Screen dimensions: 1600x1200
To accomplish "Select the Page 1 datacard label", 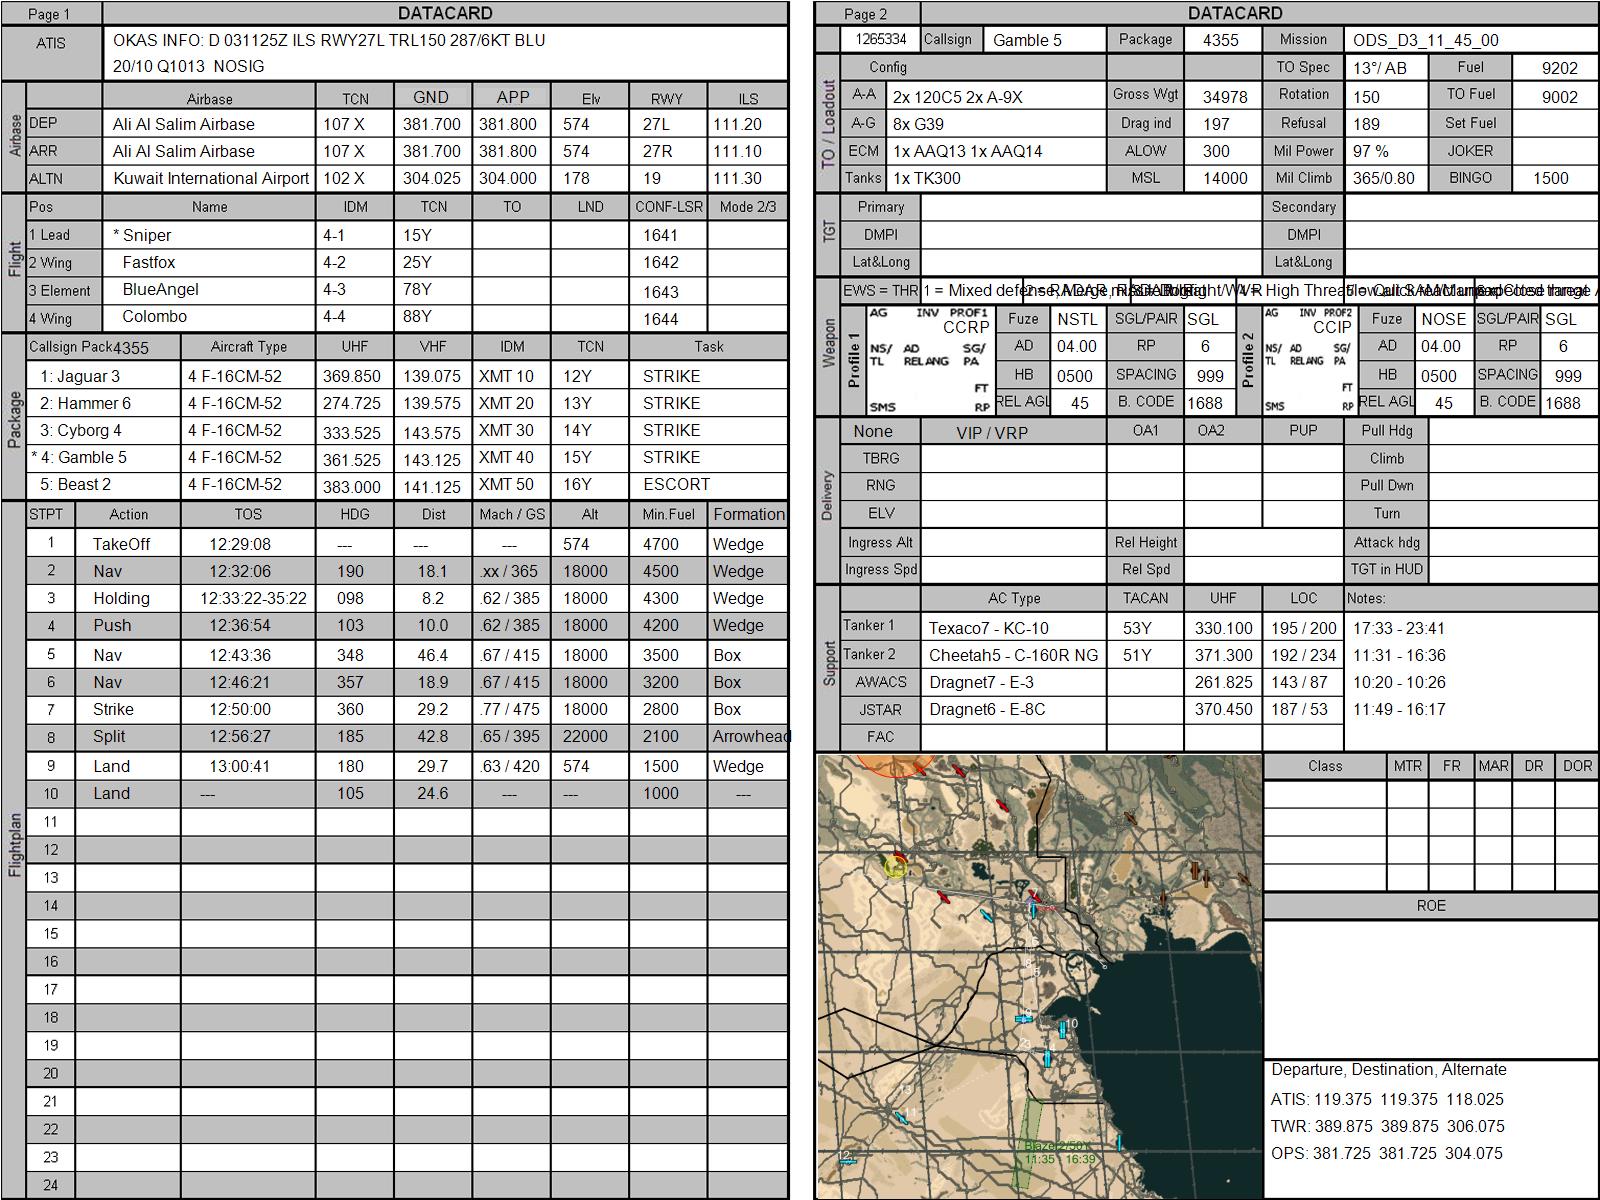I will (50, 14).
